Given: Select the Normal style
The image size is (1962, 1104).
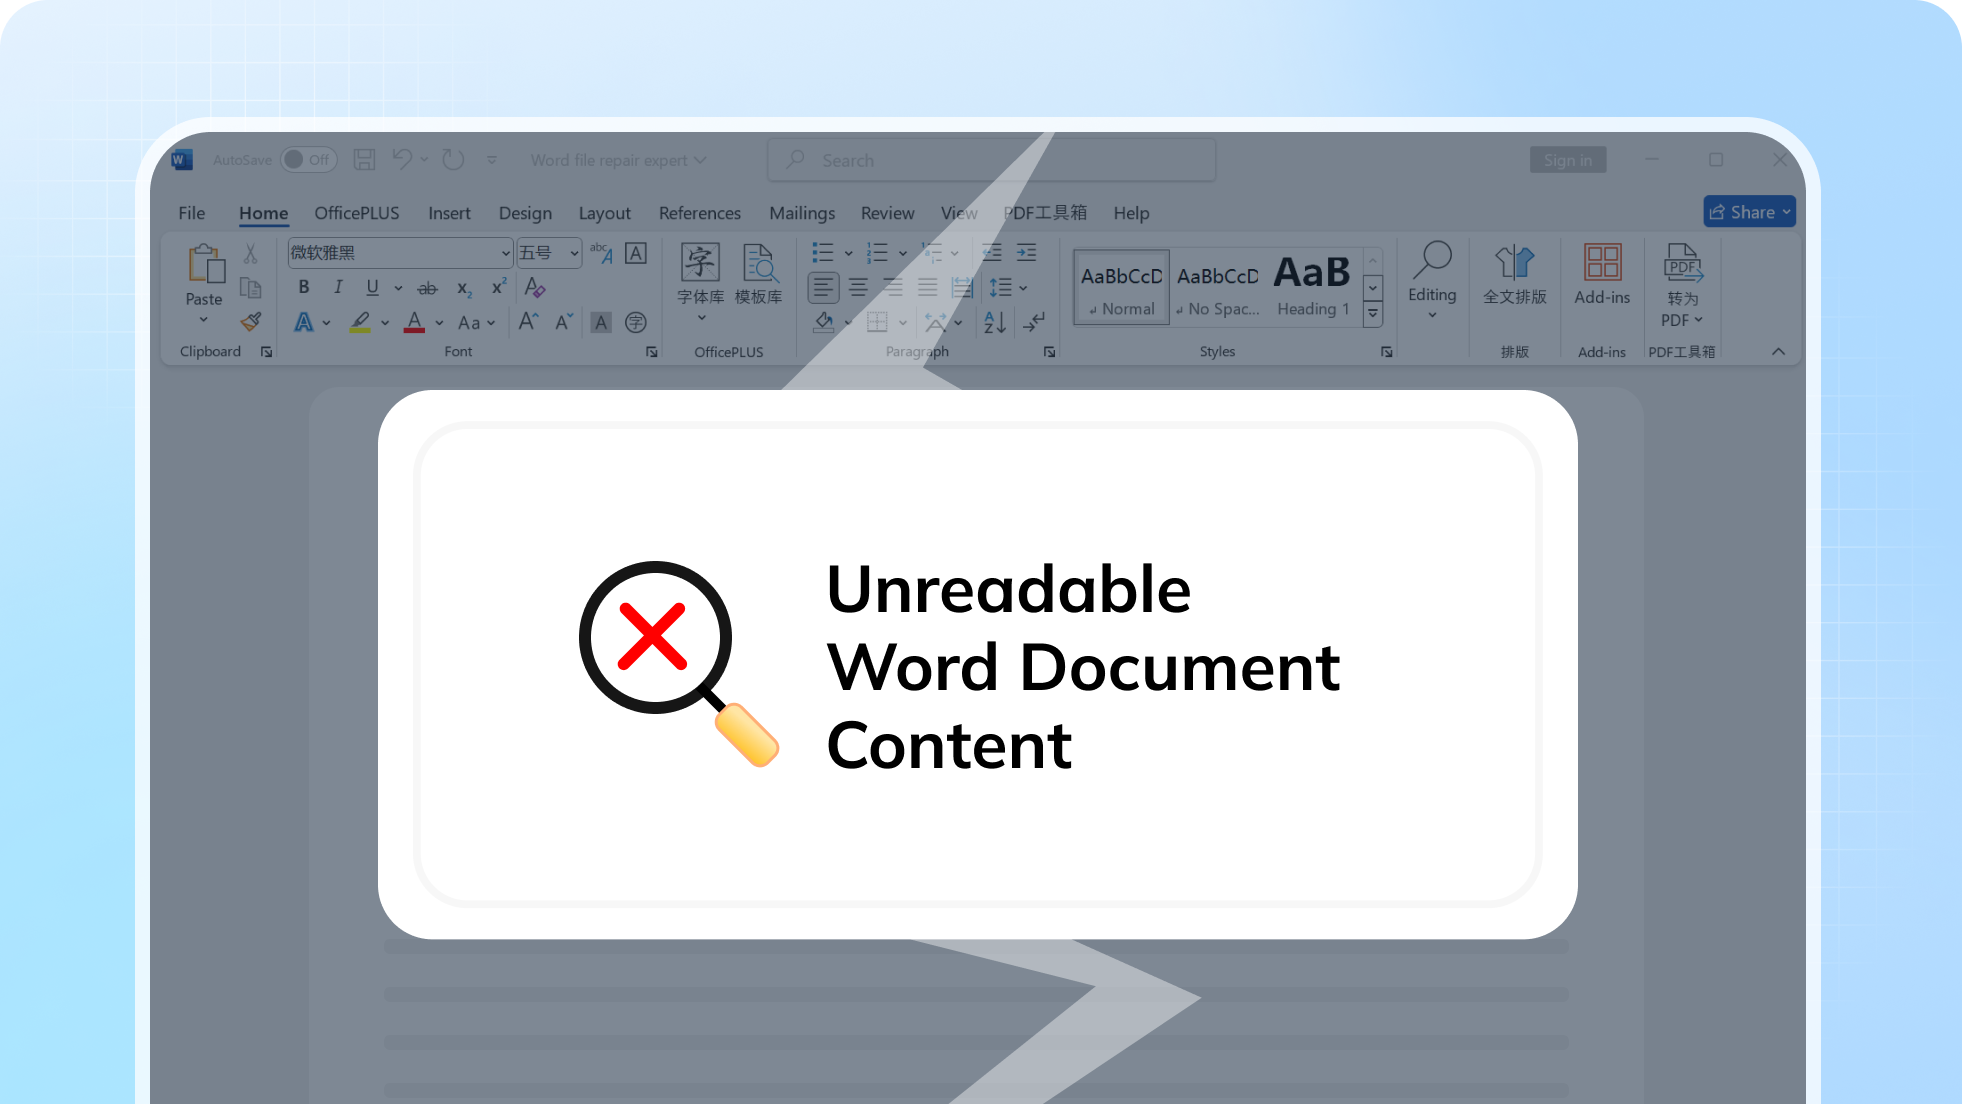Looking at the screenshot, I should pos(1122,288).
